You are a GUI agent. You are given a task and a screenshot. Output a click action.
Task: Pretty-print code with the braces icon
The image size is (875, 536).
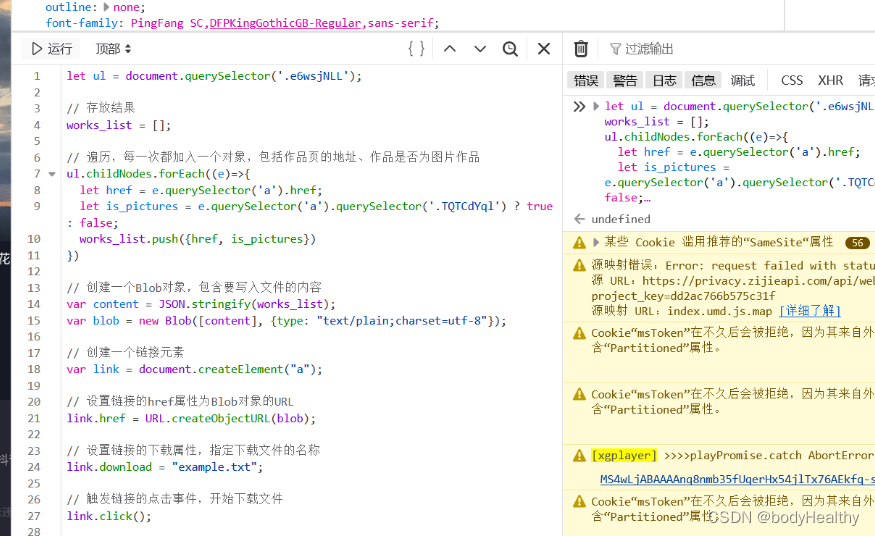tap(416, 49)
